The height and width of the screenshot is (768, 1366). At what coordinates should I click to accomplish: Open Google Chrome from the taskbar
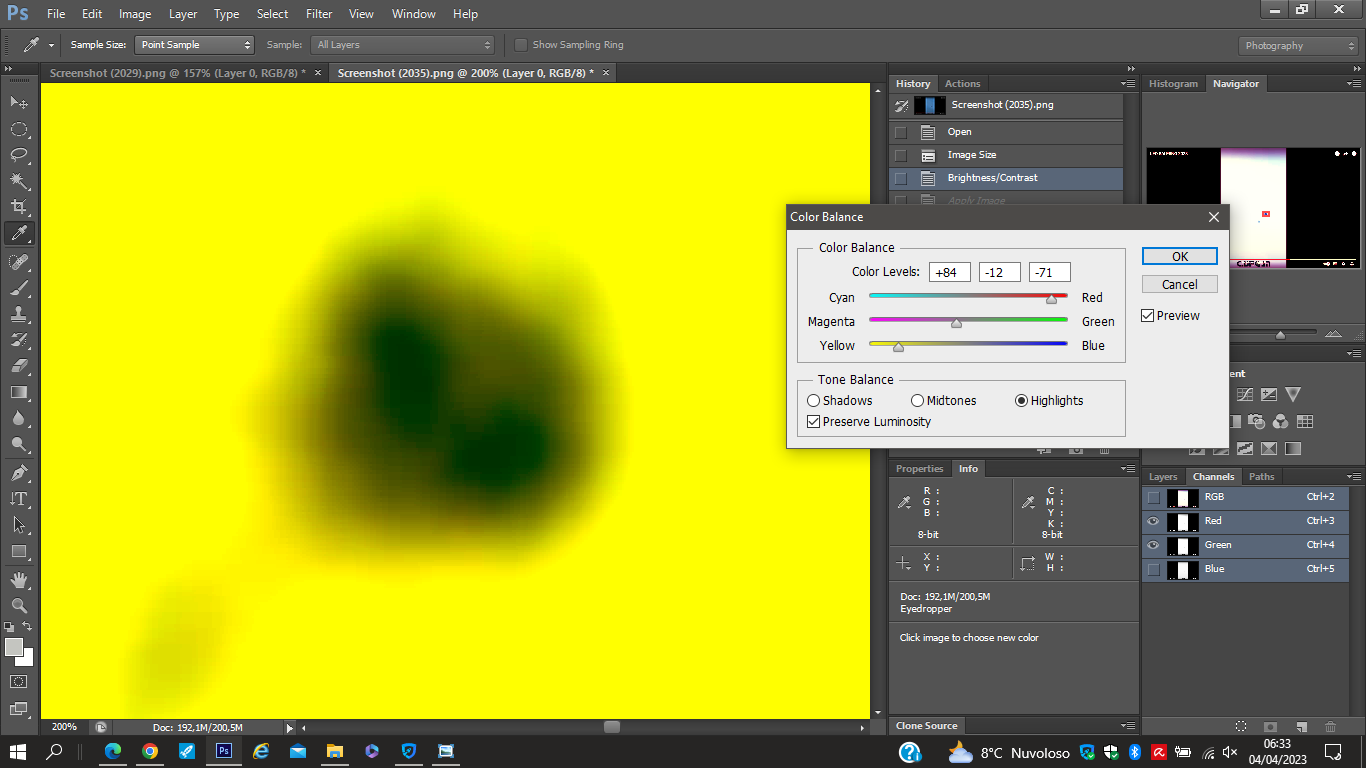150,751
